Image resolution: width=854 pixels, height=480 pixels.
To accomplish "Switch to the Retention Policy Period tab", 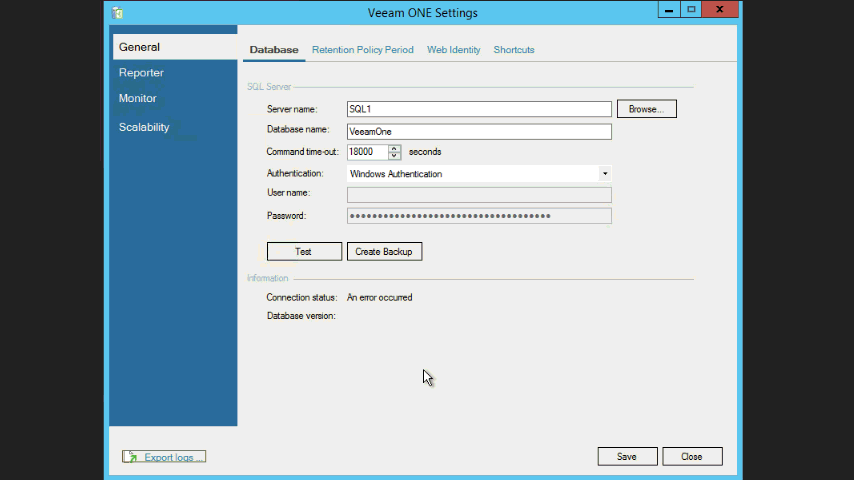I will point(363,50).
